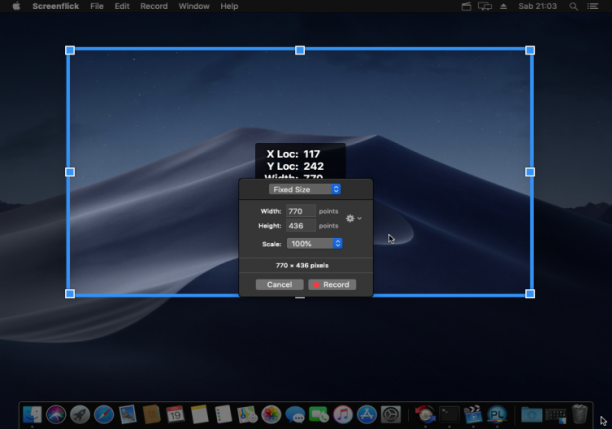Open the blue Downloads folder in Dock
The image size is (612, 429).
(532, 414)
